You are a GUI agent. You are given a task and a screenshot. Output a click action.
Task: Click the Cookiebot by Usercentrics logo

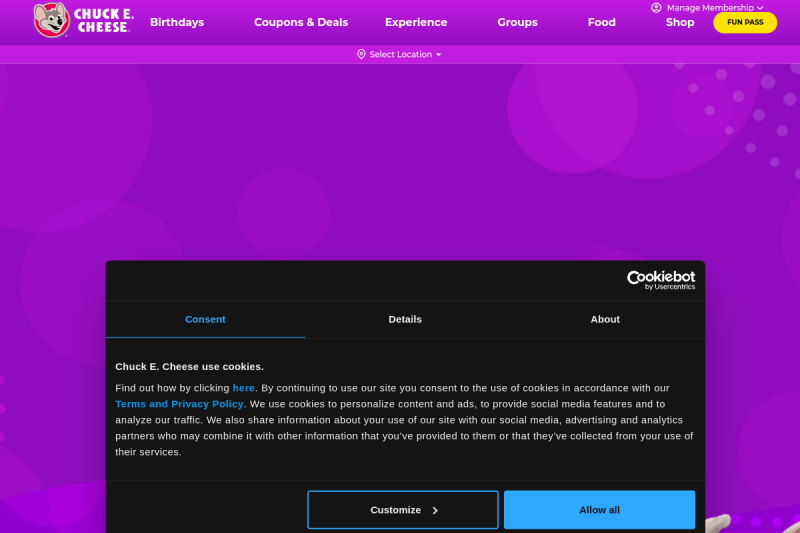(661, 280)
